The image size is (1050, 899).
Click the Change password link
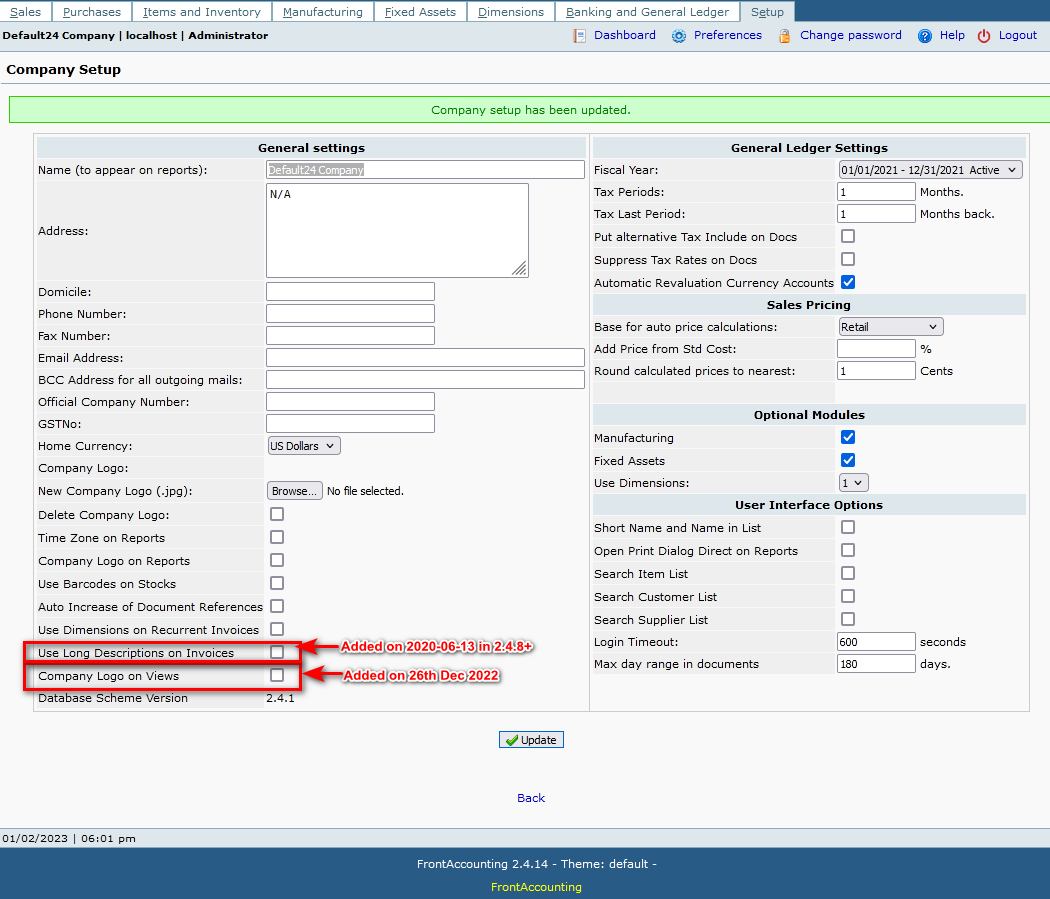[x=850, y=35]
